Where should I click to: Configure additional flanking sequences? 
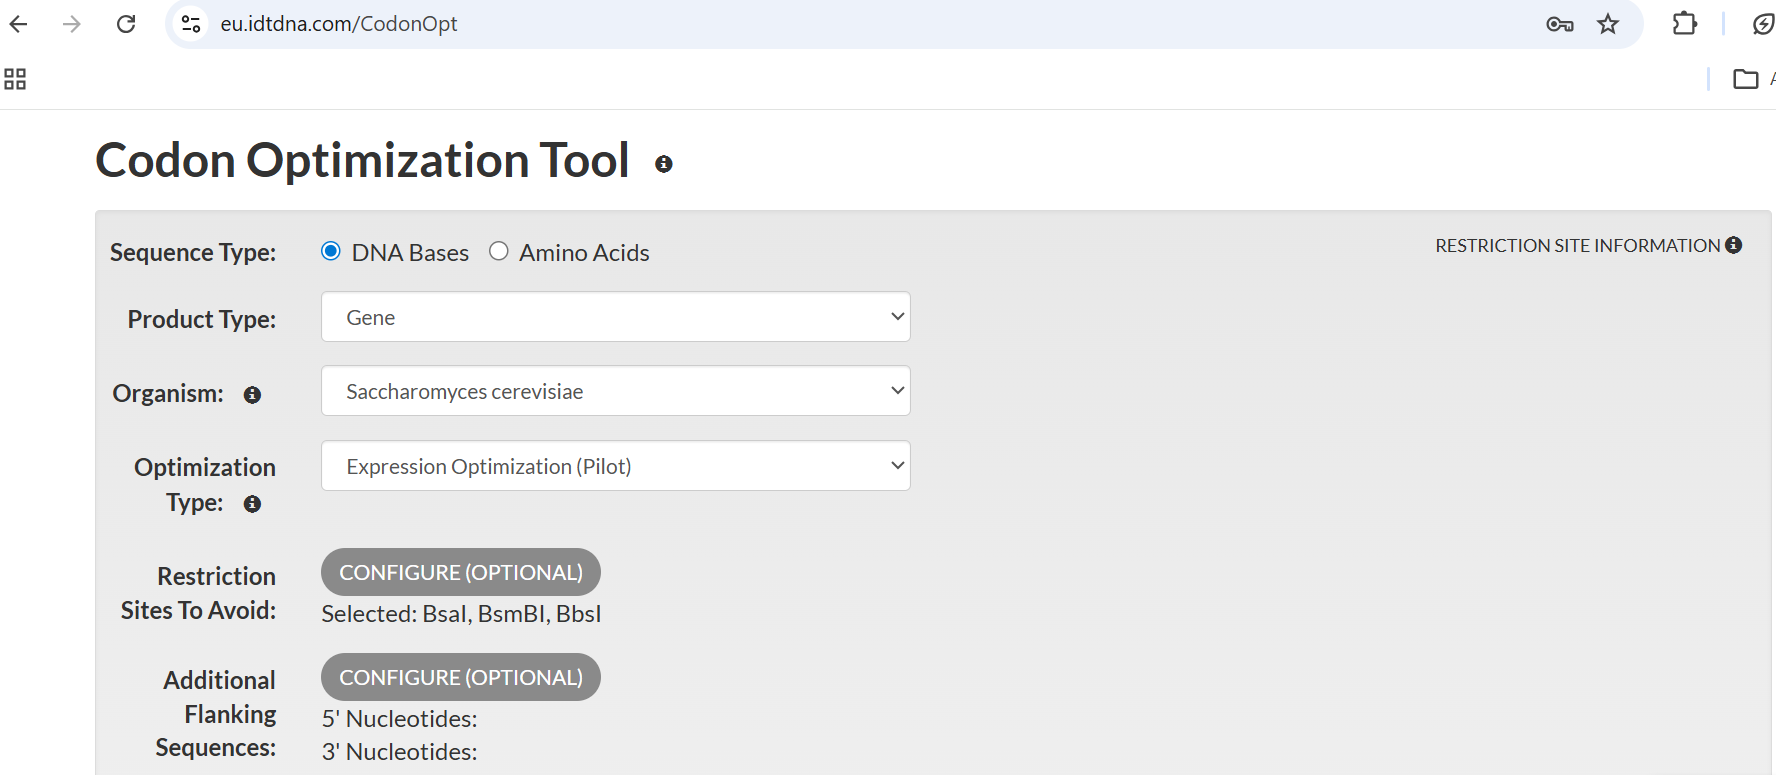pyautogui.click(x=461, y=677)
